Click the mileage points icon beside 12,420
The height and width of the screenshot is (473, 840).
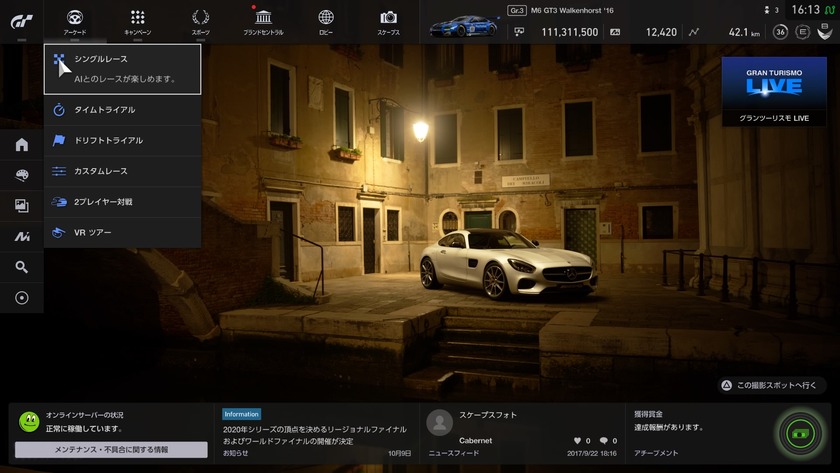tap(615, 32)
